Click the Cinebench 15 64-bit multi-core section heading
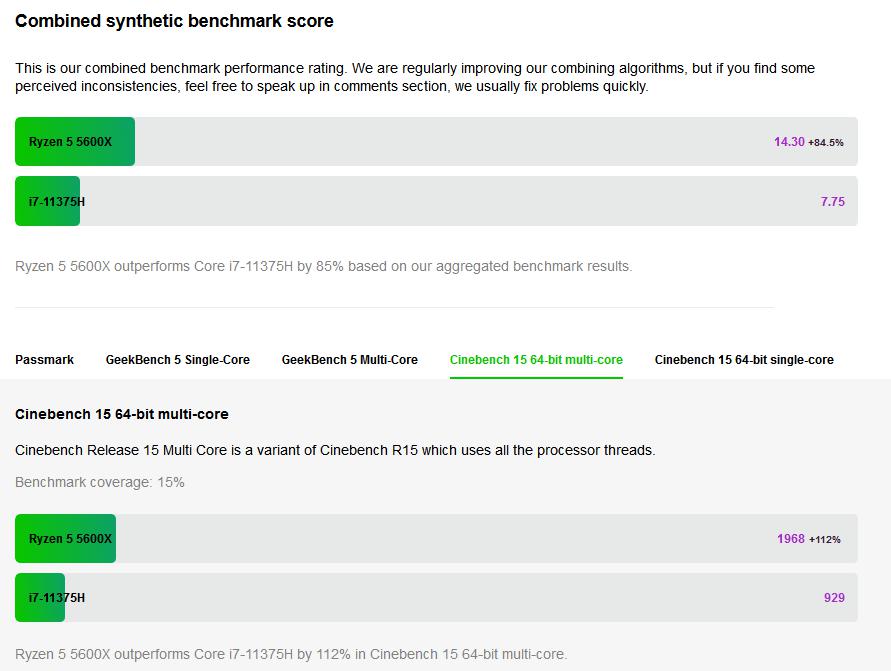Image resolution: width=891 pixels, height=671 pixels. [x=122, y=414]
